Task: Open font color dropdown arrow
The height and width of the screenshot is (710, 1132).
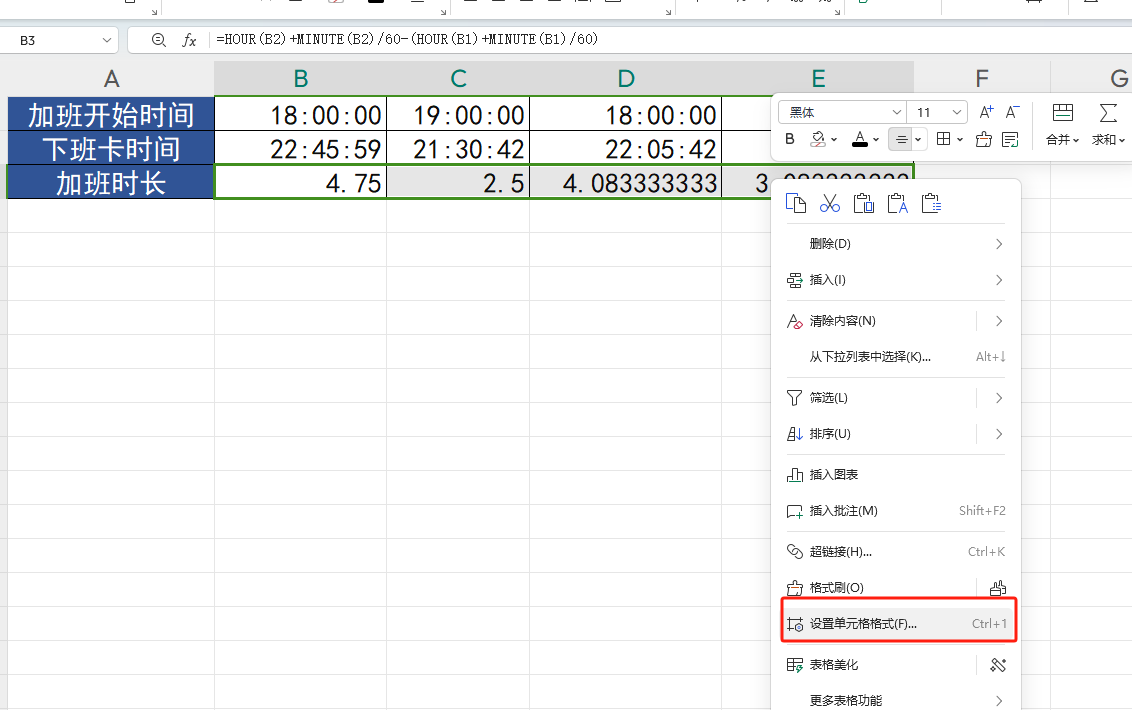Action: (x=876, y=139)
